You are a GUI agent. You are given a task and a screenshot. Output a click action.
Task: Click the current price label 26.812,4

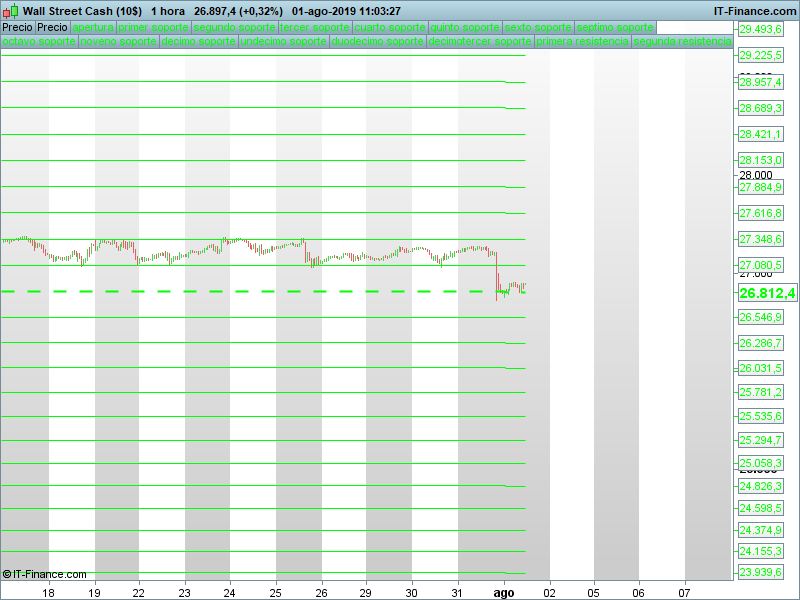tap(766, 293)
